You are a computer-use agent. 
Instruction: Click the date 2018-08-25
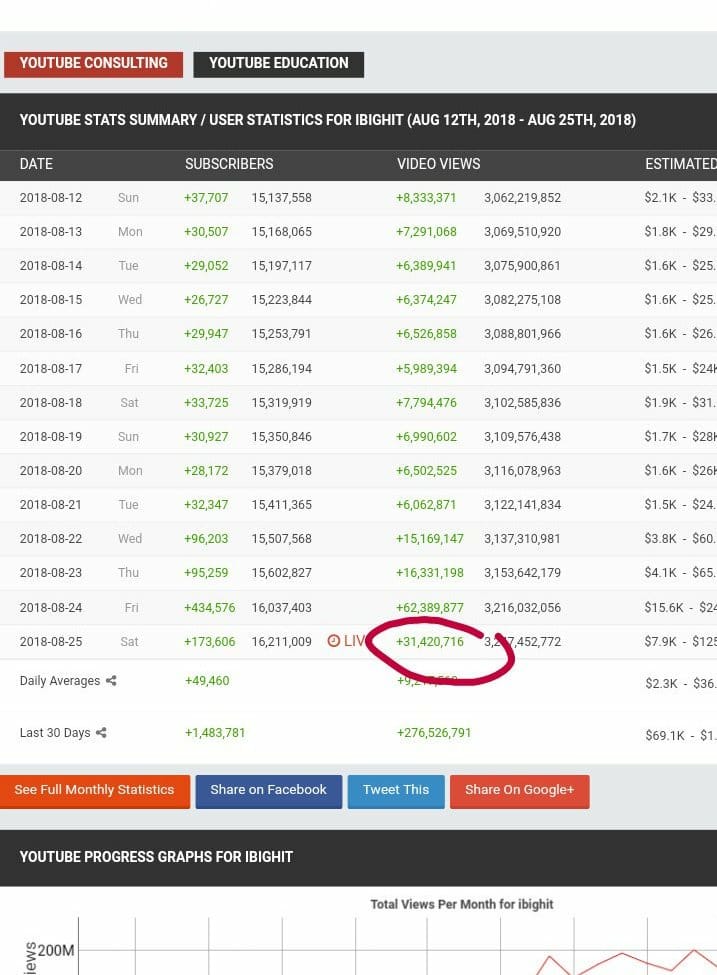(x=51, y=642)
